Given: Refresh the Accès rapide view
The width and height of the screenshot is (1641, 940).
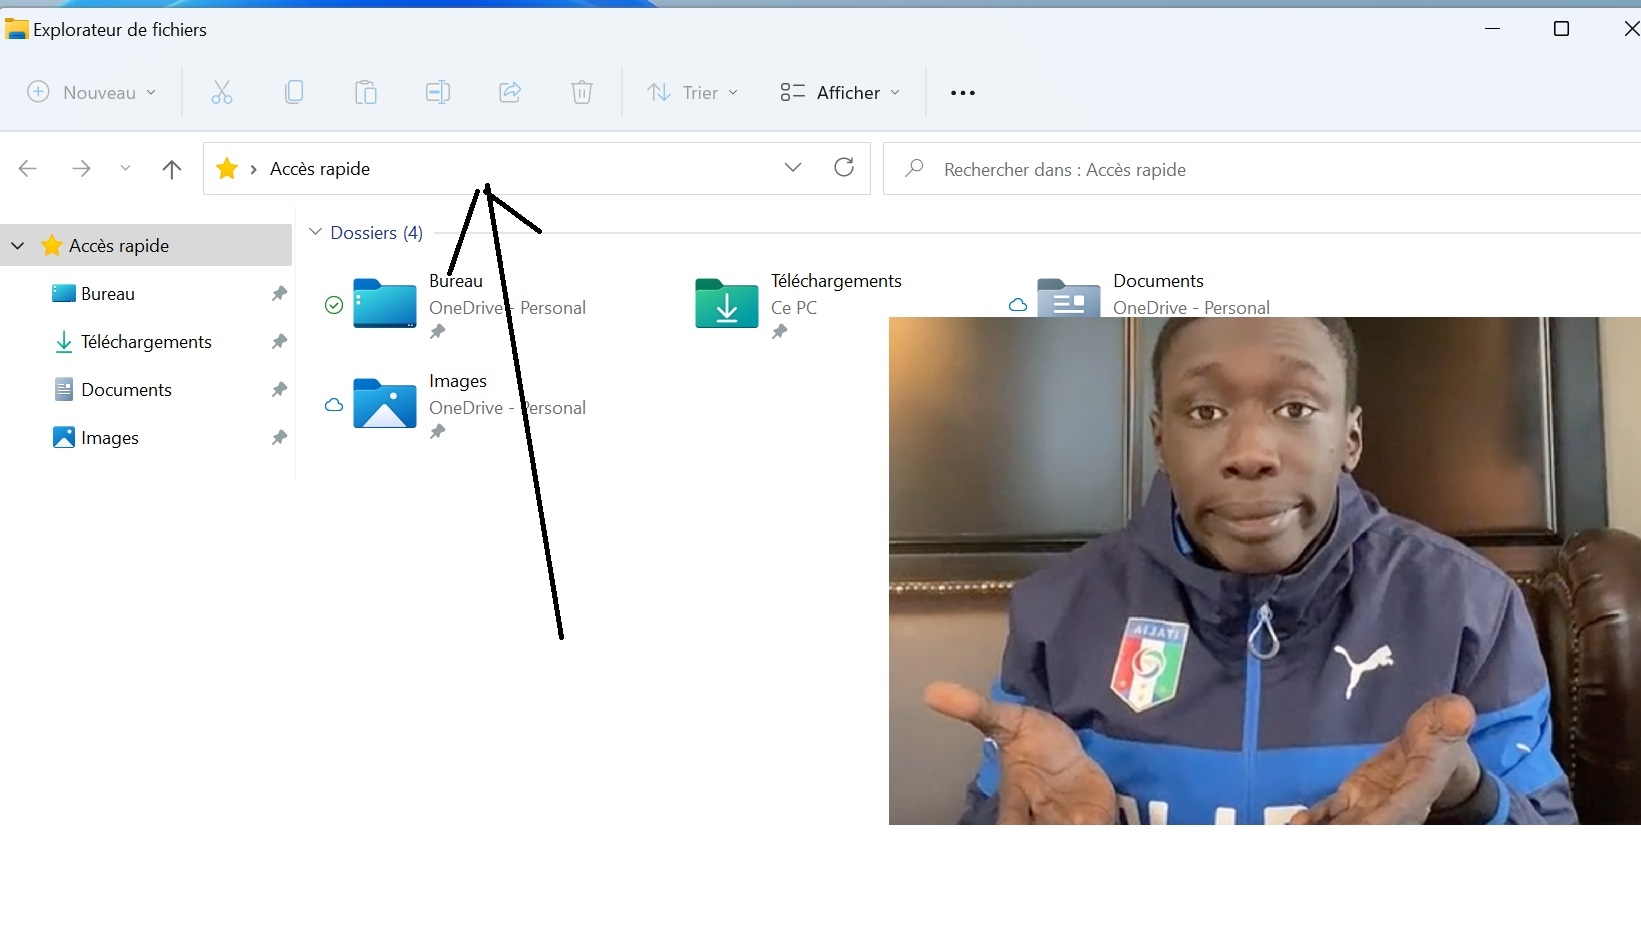Looking at the screenshot, I should 844,168.
